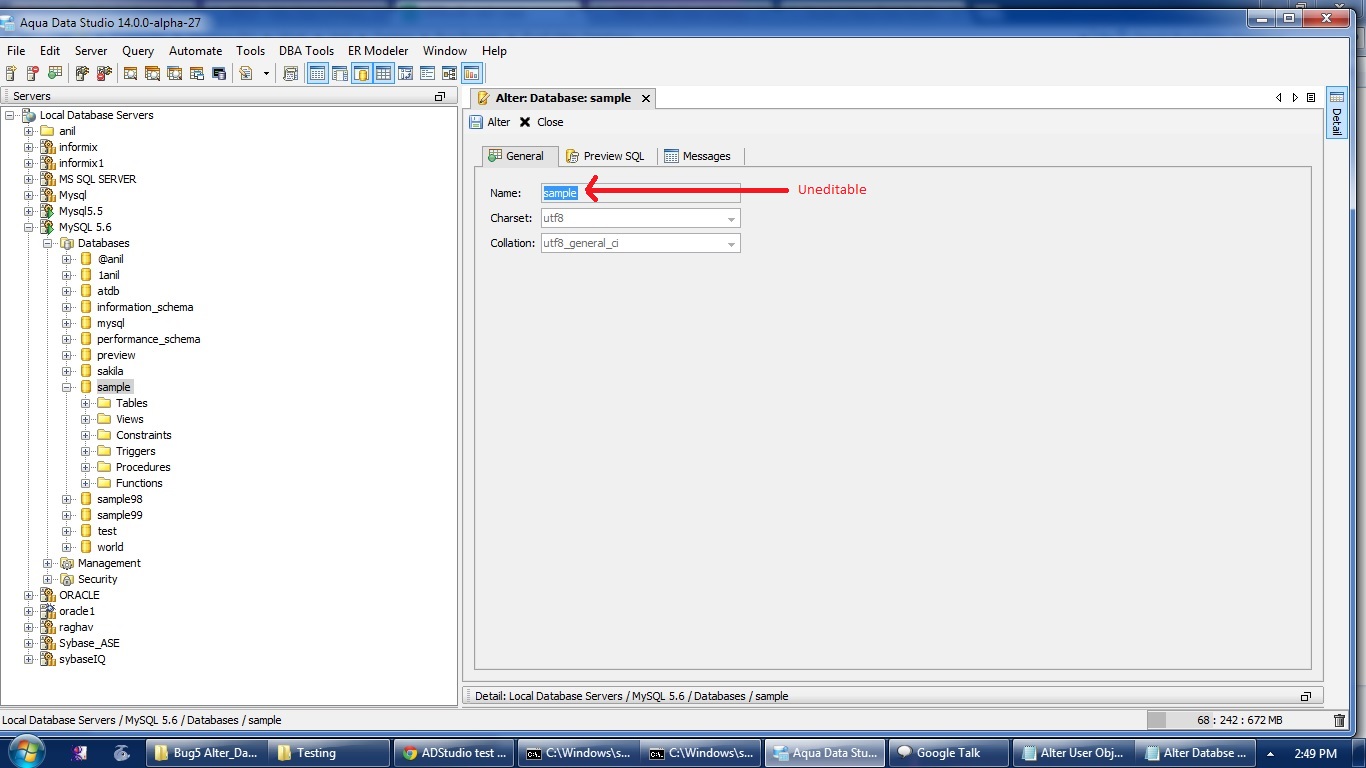Open the Server menu
The height and width of the screenshot is (768, 1366).
90,50
